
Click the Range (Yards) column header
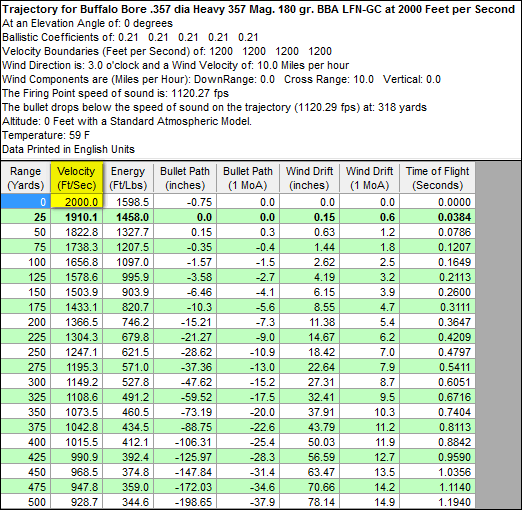pyautogui.click(x=26, y=178)
